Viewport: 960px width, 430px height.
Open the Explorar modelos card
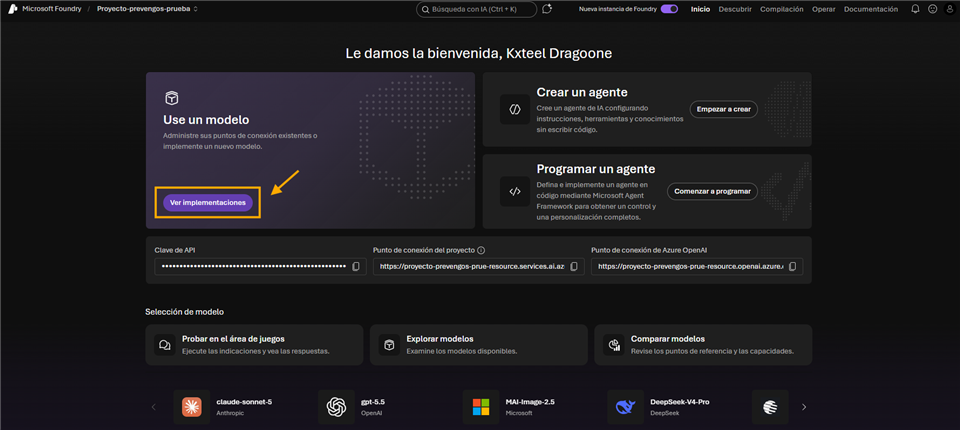[x=479, y=345]
